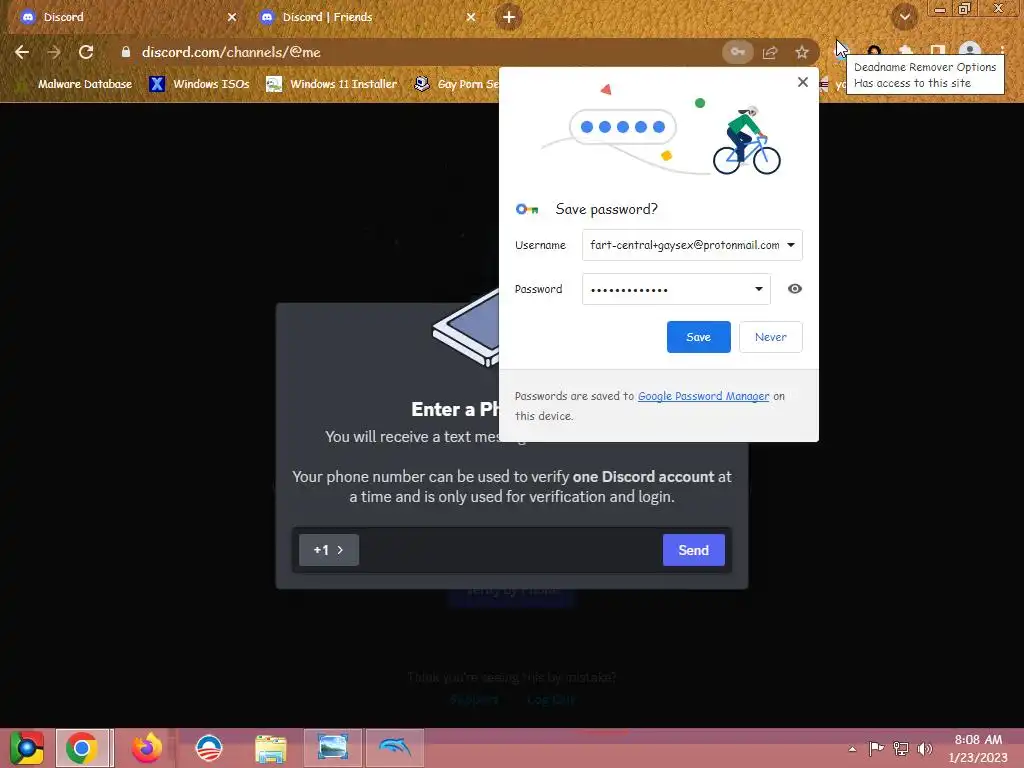Screen dimensions: 1024x768
Task: Click the volume speaker tray icon
Action: point(925,748)
